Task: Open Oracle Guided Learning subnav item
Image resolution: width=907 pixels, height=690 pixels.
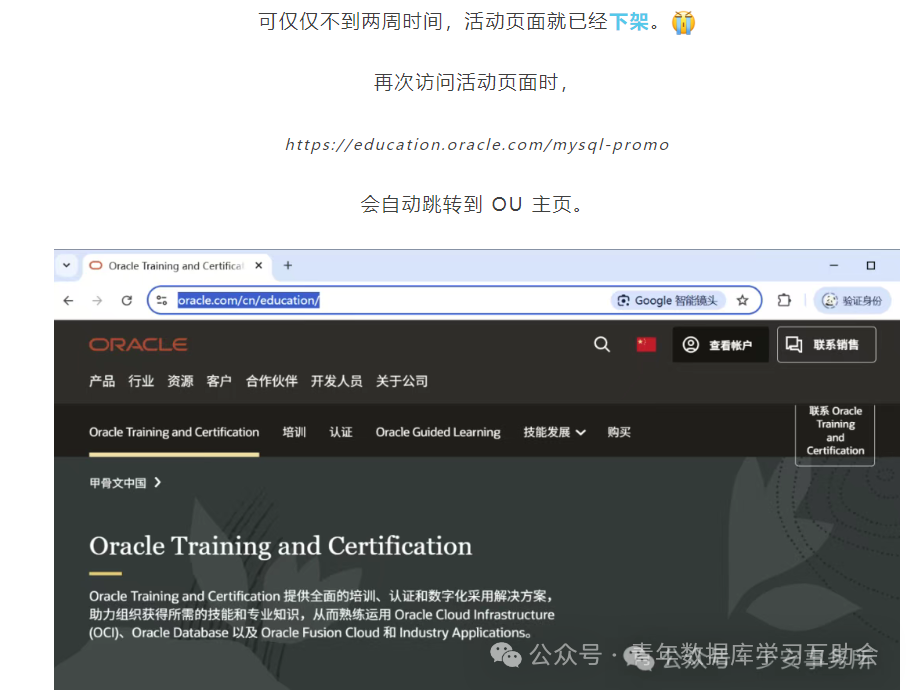Action: tap(438, 432)
